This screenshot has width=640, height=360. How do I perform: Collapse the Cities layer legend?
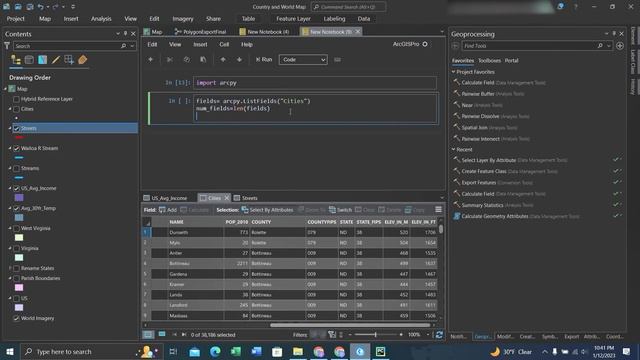click(10, 109)
